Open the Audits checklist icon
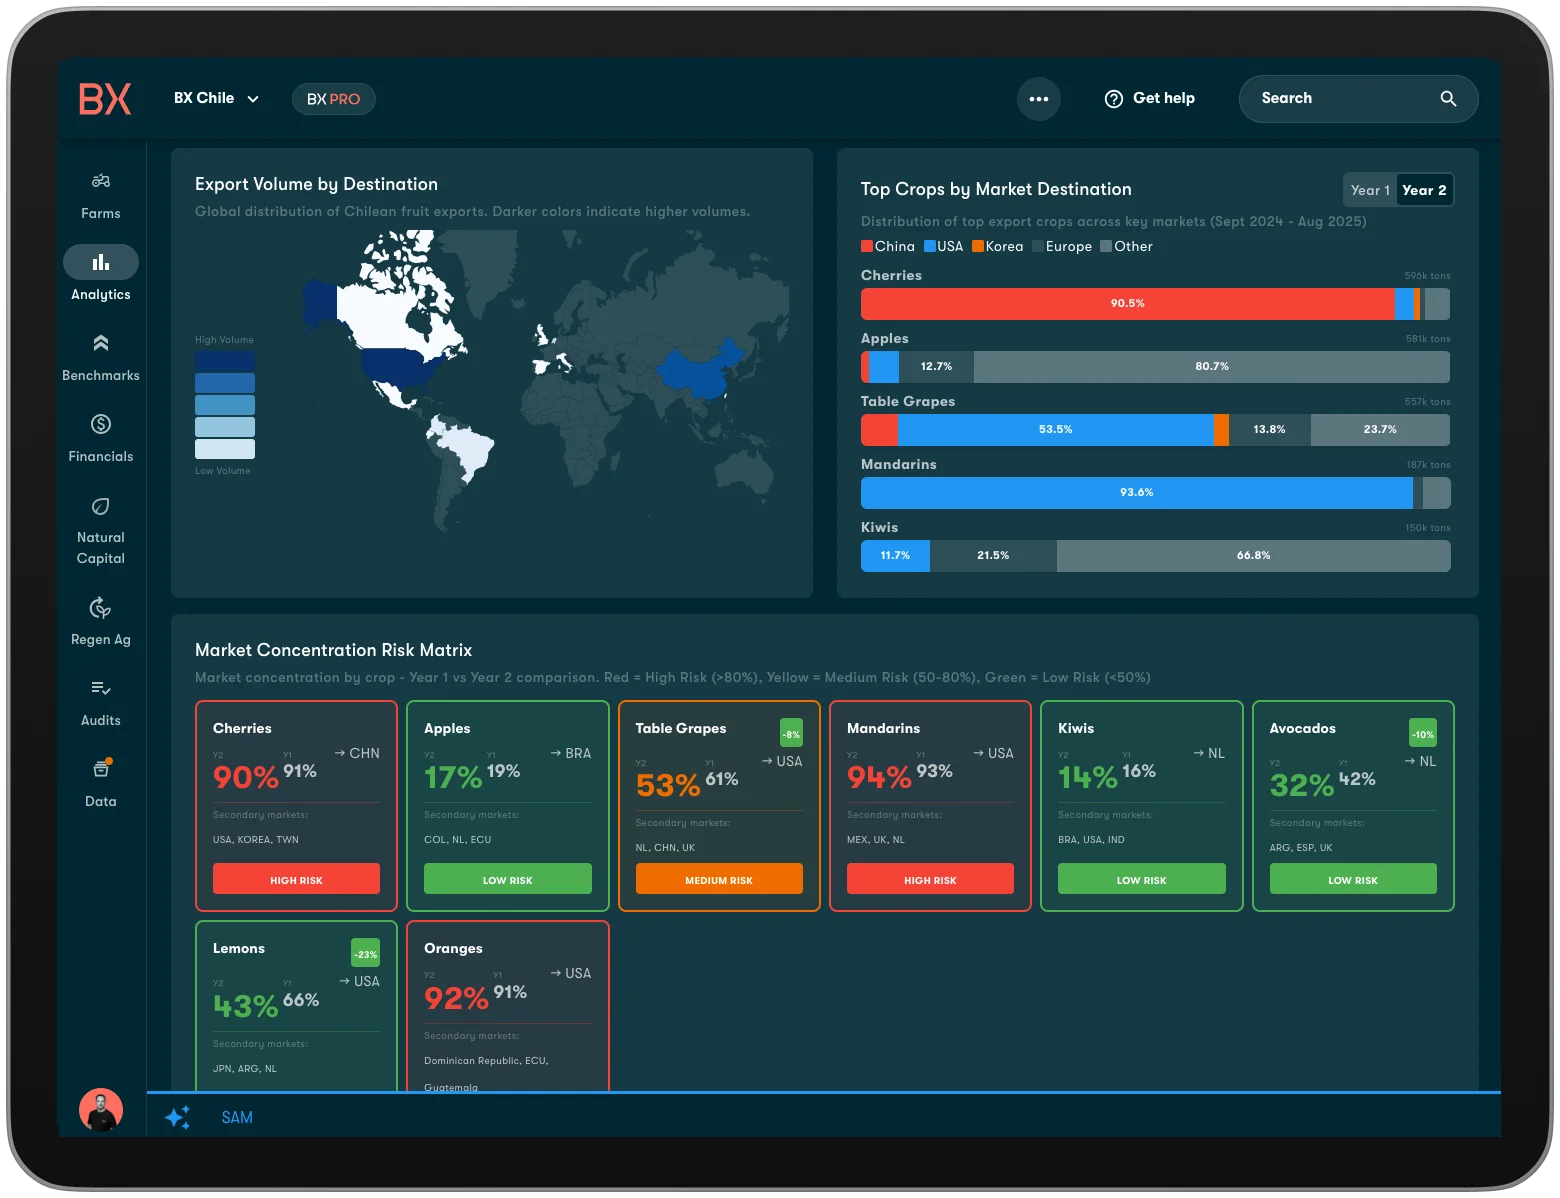This screenshot has width=1560, height=1198. (101, 689)
